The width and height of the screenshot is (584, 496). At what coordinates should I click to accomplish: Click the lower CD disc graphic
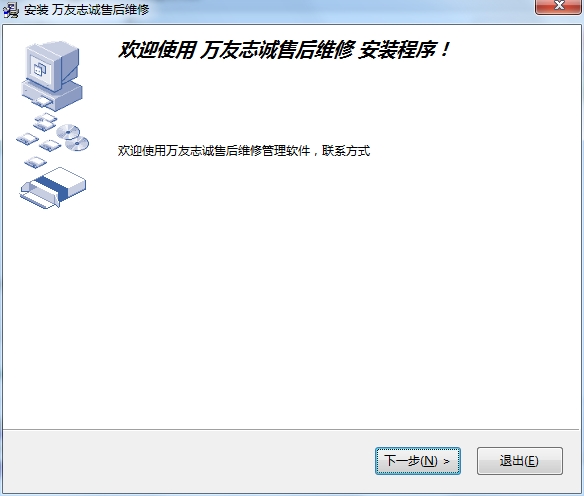77,144
